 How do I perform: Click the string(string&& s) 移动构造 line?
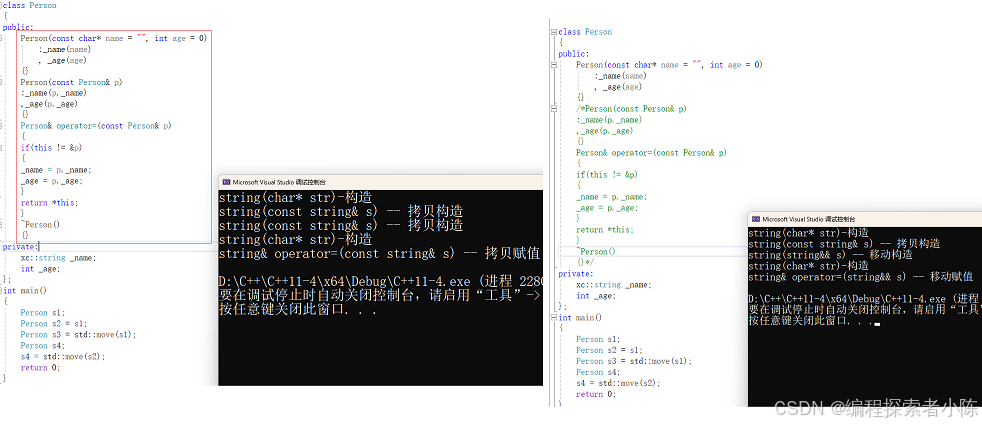click(830, 255)
